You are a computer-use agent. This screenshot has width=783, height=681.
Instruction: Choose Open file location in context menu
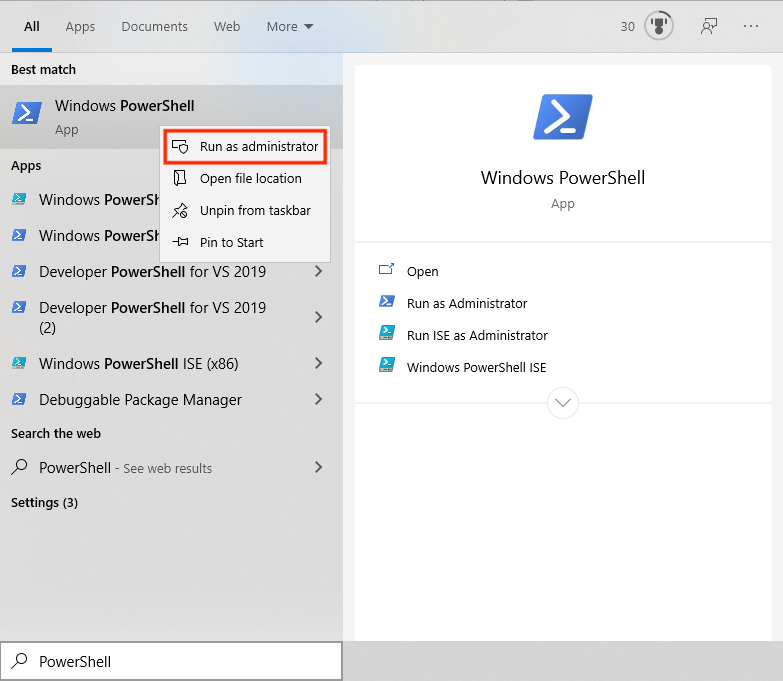pos(245,178)
